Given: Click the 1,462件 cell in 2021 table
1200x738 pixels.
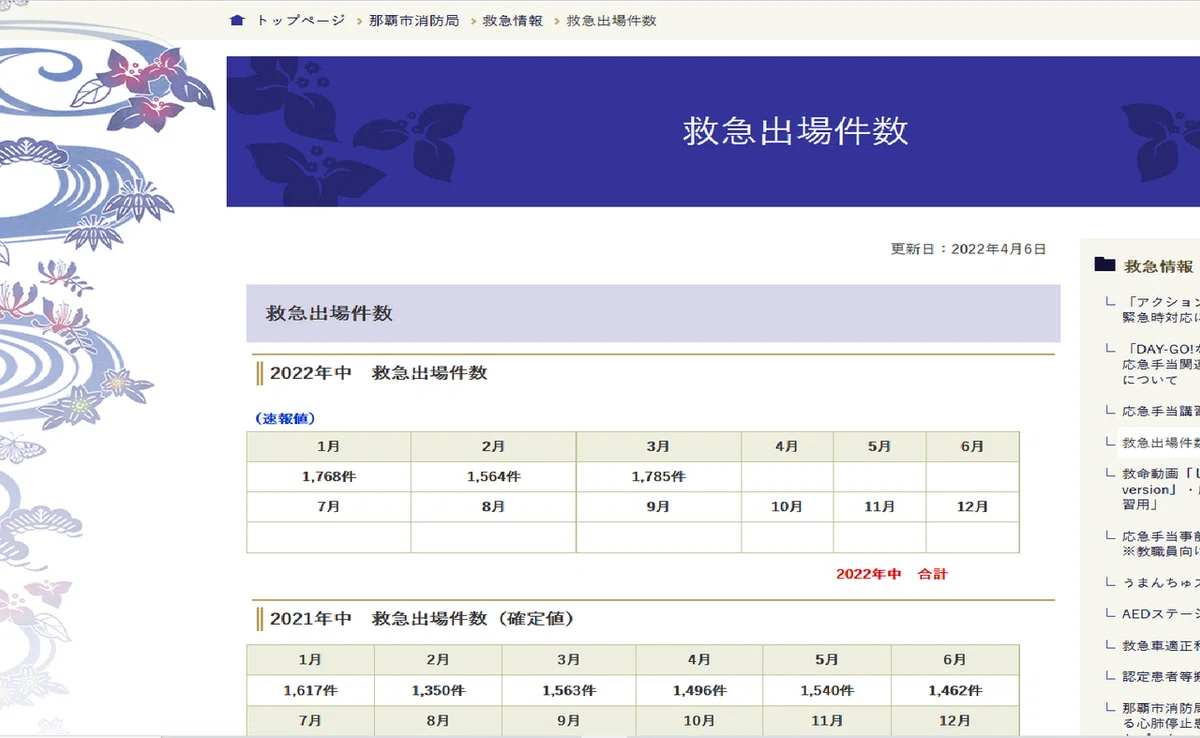Looking at the screenshot, I should (x=955, y=690).
